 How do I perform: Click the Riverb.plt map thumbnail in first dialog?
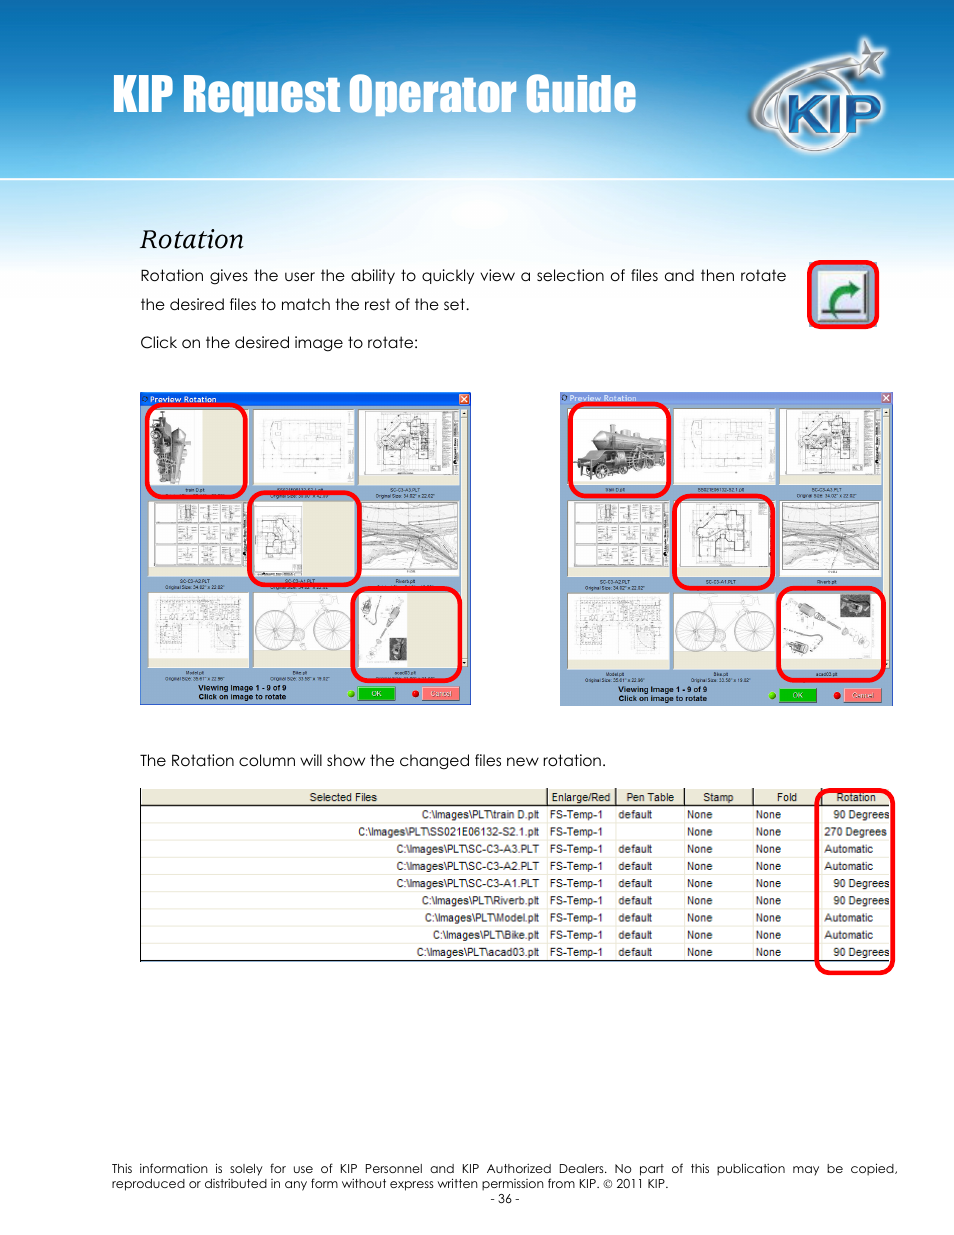(x=407, y=539)
